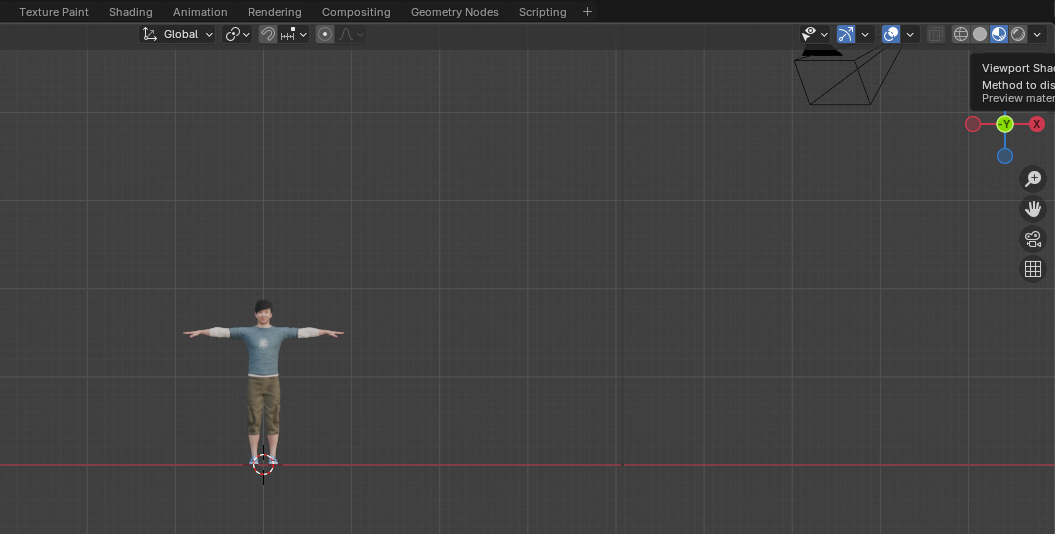Open the Shading workspace tab
Screen dimensions: 1055x534
click(131, 12)
